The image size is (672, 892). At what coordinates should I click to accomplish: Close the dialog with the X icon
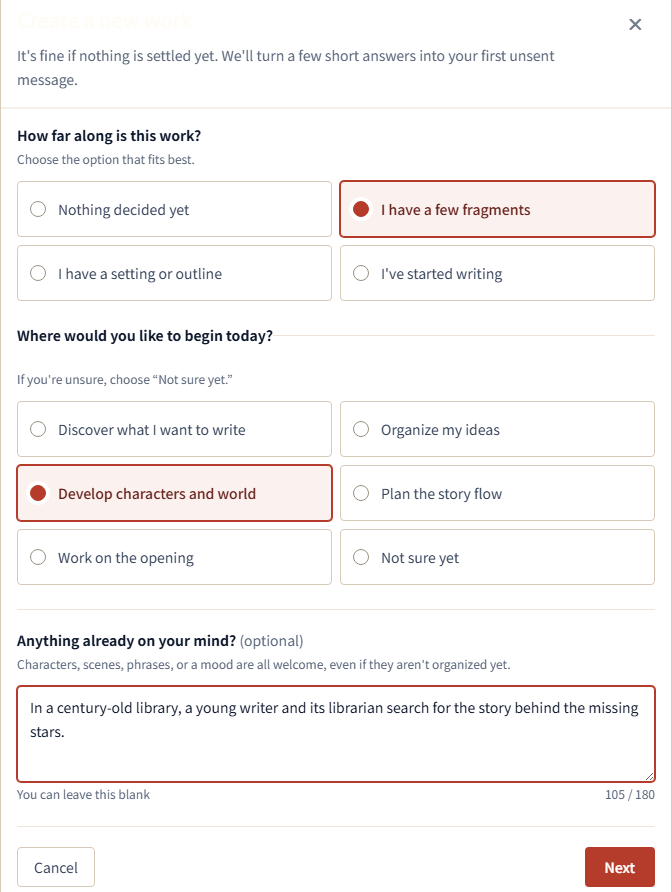click(635, 24)
